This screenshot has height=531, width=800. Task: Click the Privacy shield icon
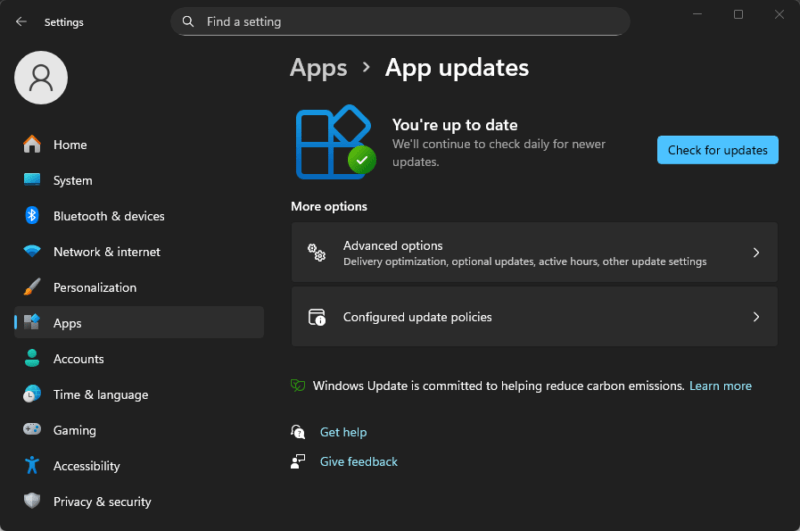click(x=32, y=500)
